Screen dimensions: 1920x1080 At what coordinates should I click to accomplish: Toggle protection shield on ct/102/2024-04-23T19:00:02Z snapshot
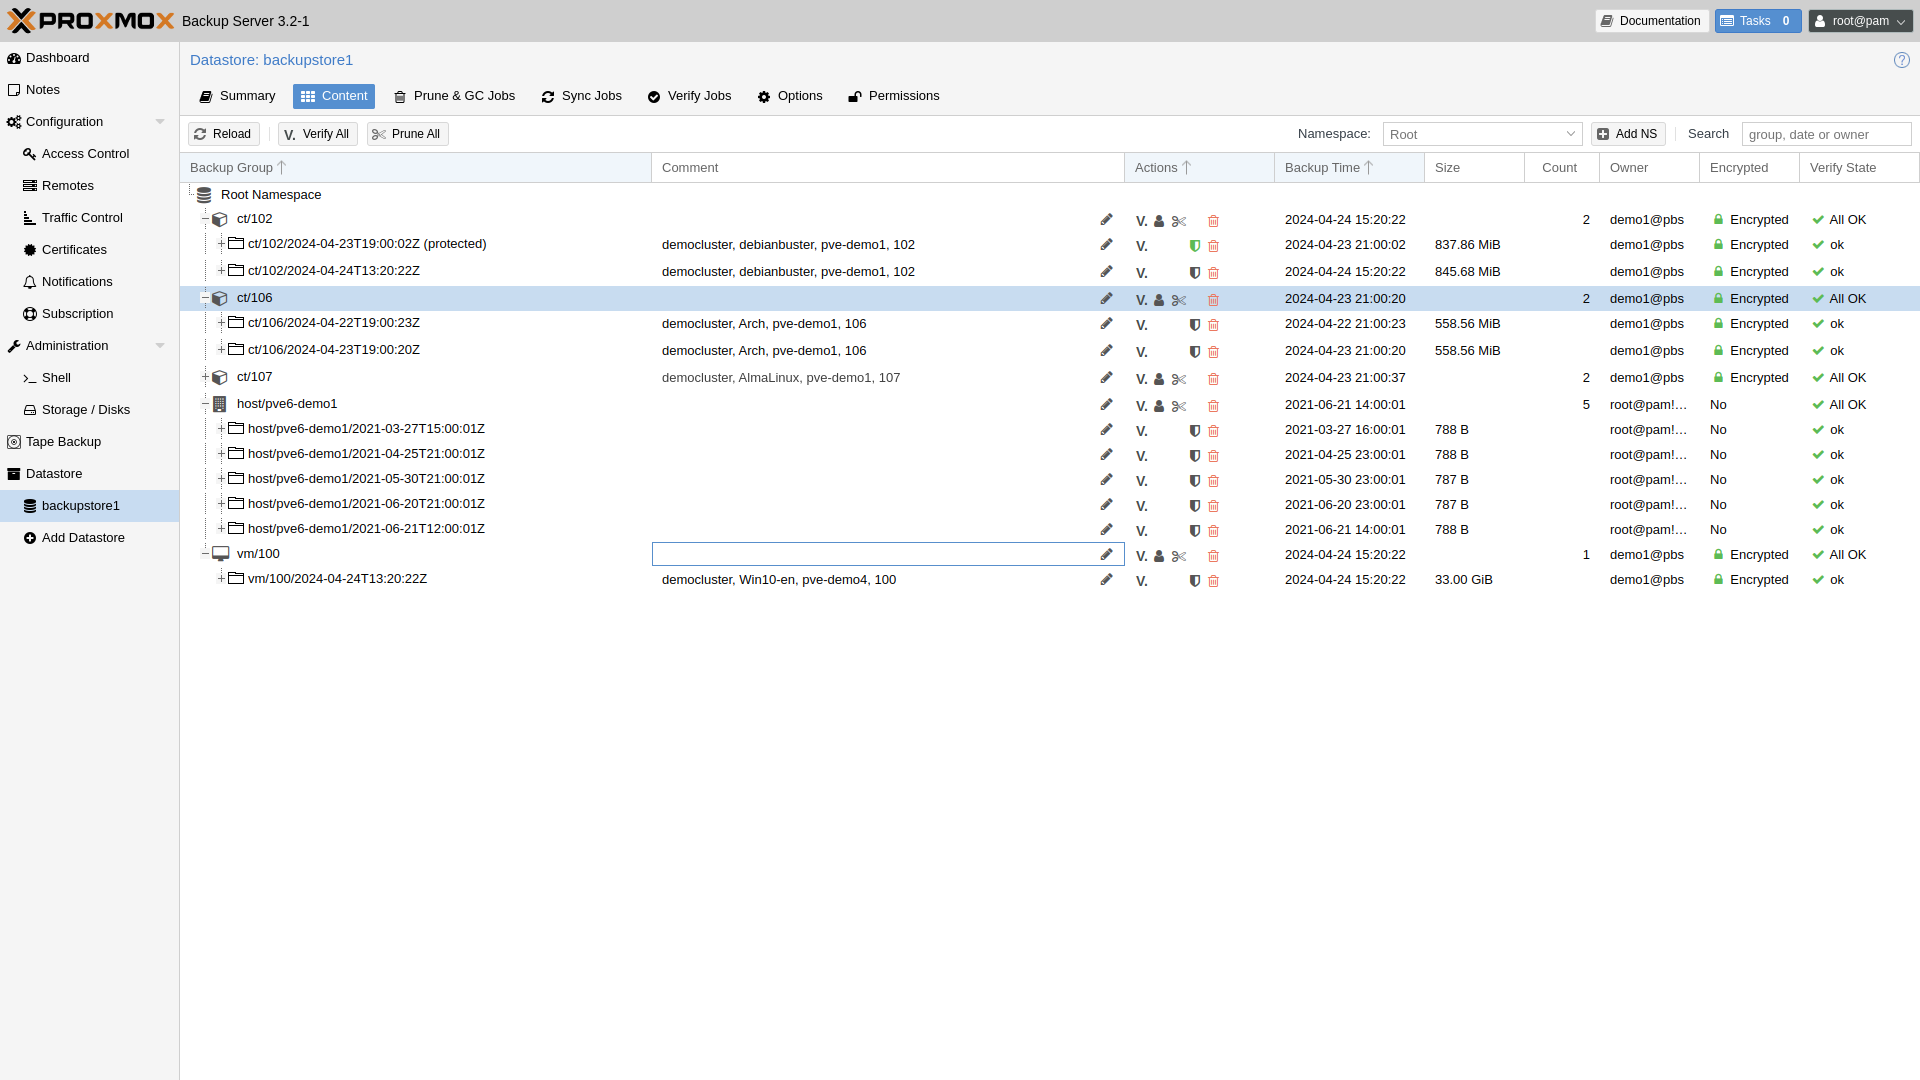click(x=1194, y=246)
